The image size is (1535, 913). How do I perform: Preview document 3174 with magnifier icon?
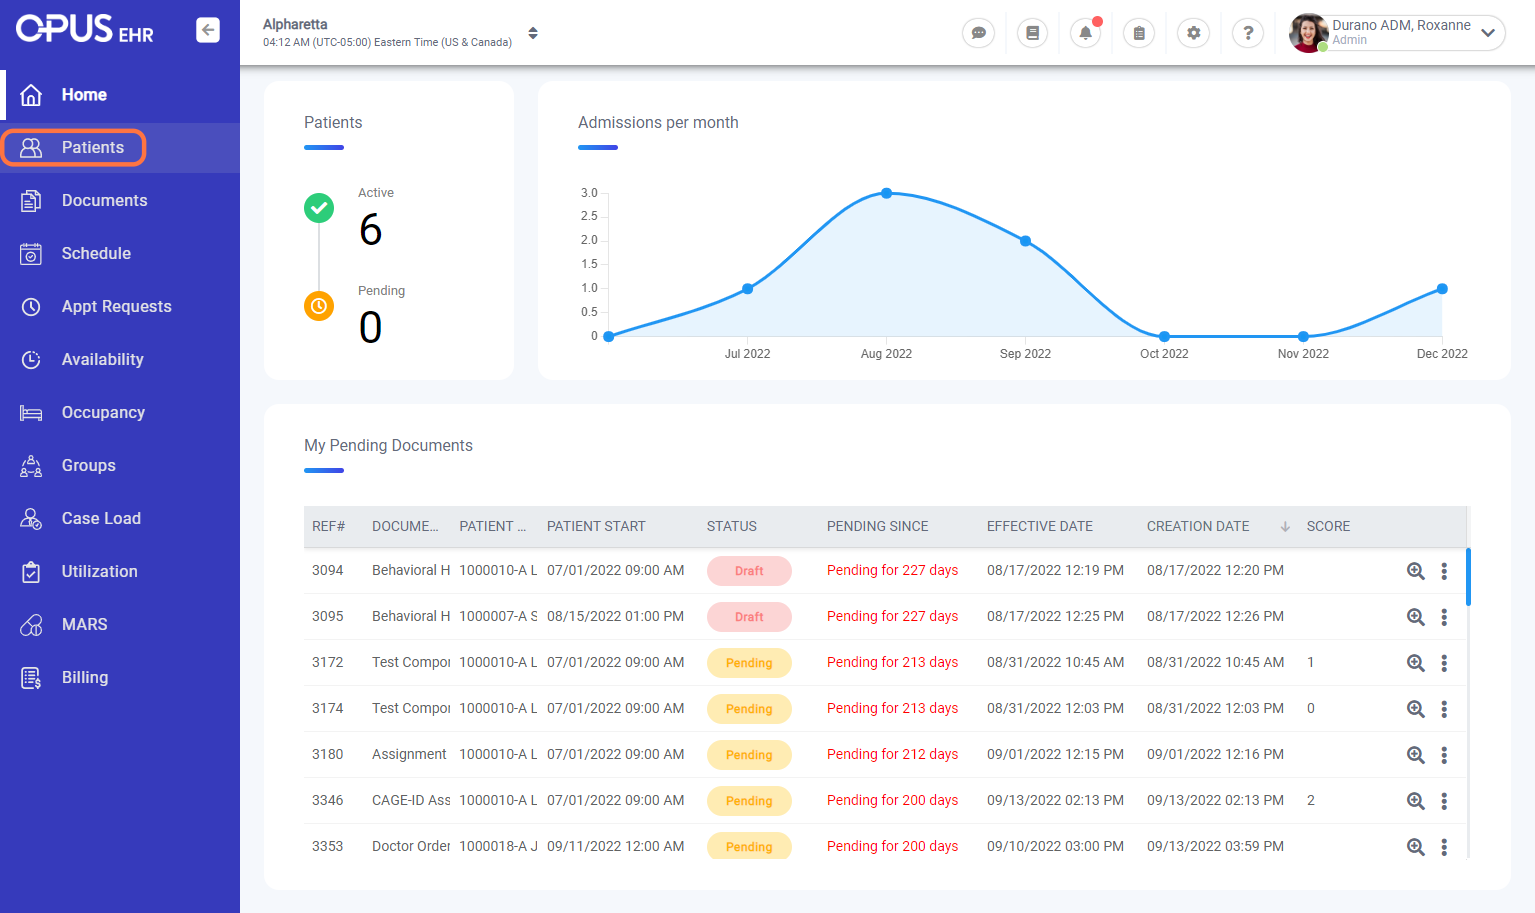1416,709
